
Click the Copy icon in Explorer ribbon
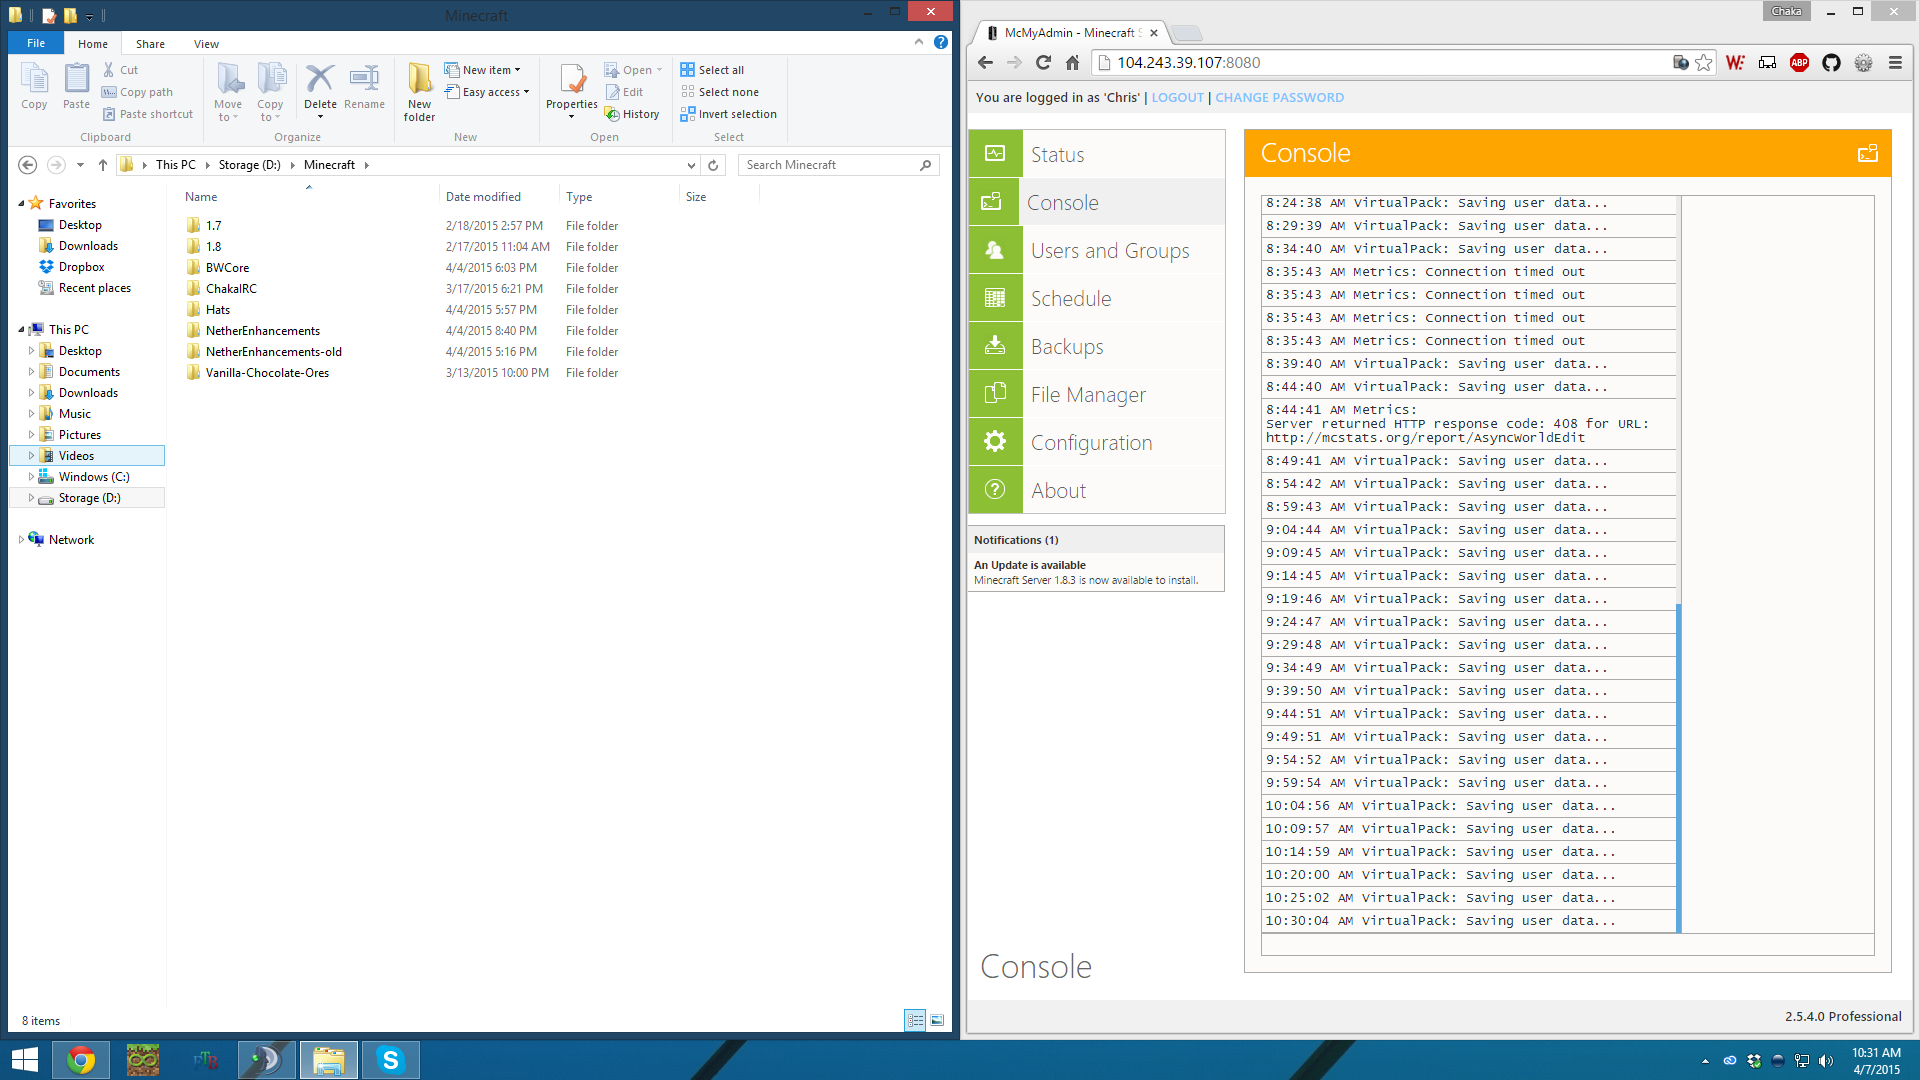click(34, 78)
